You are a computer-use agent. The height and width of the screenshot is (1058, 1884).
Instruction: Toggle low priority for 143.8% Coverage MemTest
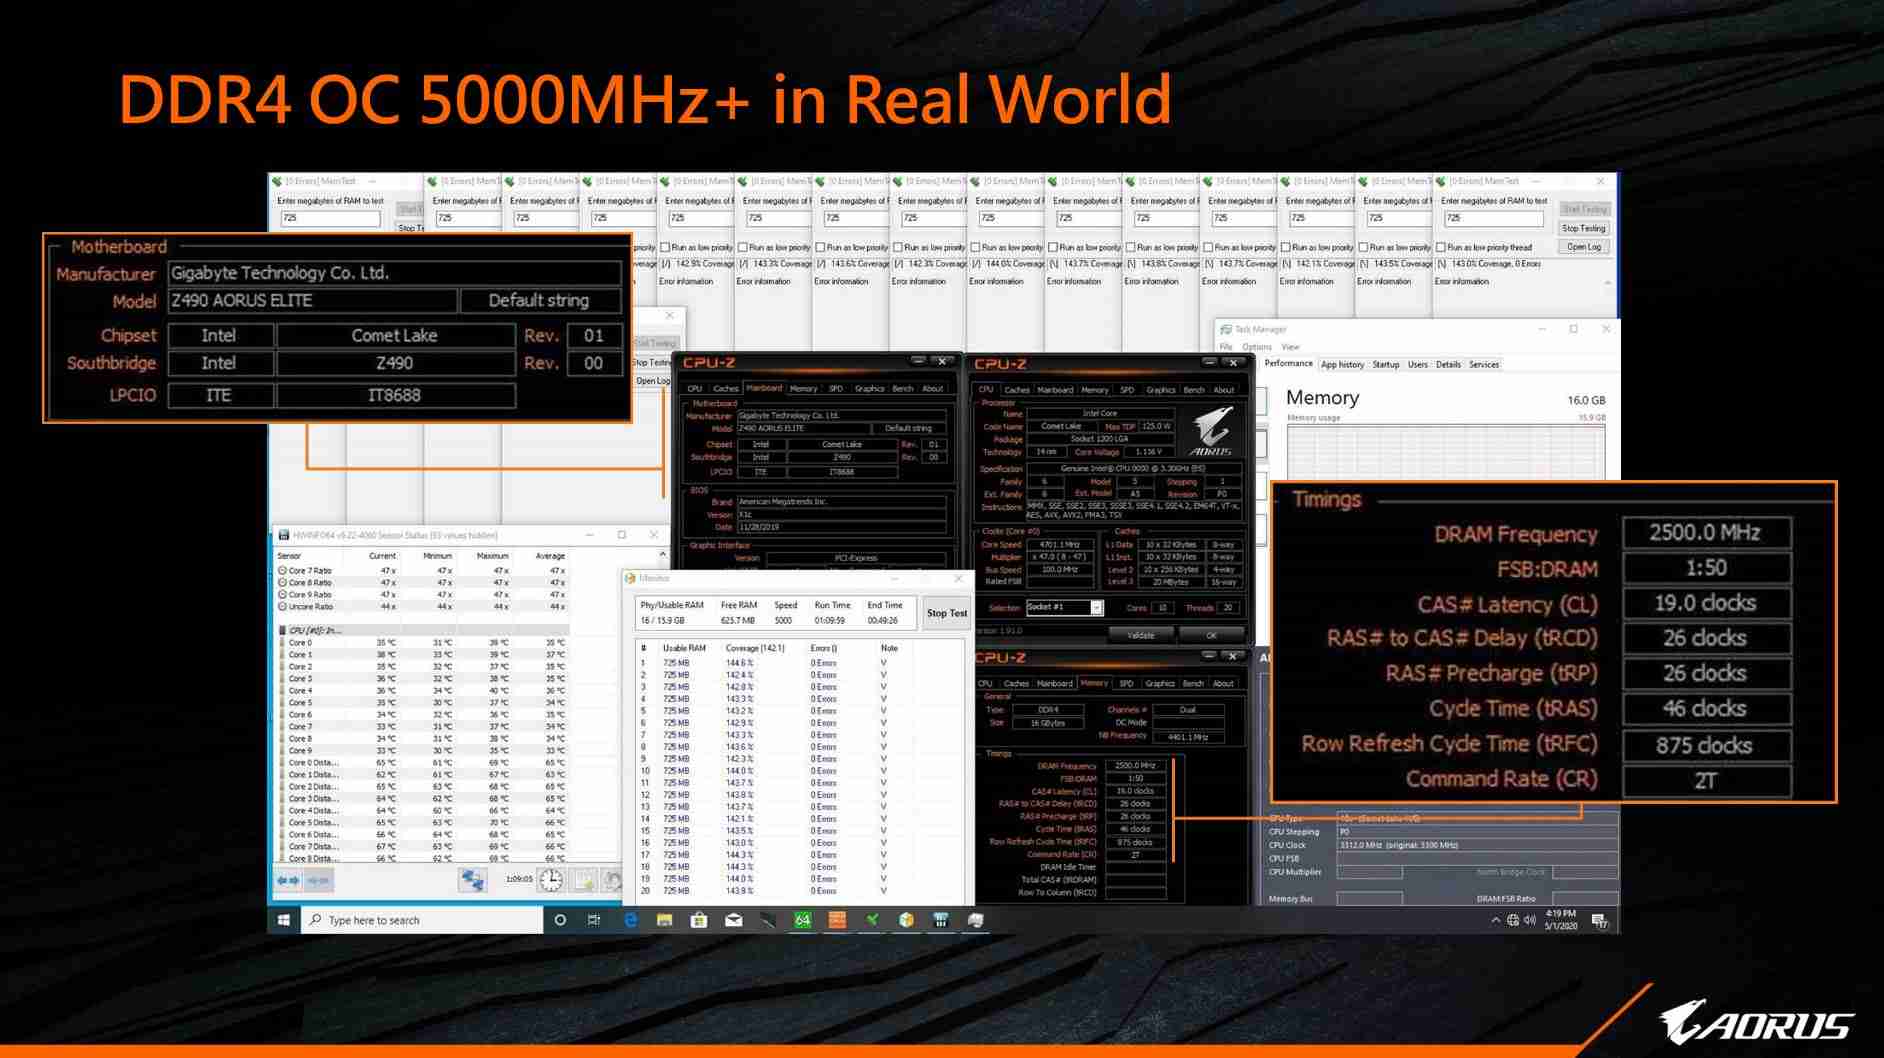[1130, 247]
